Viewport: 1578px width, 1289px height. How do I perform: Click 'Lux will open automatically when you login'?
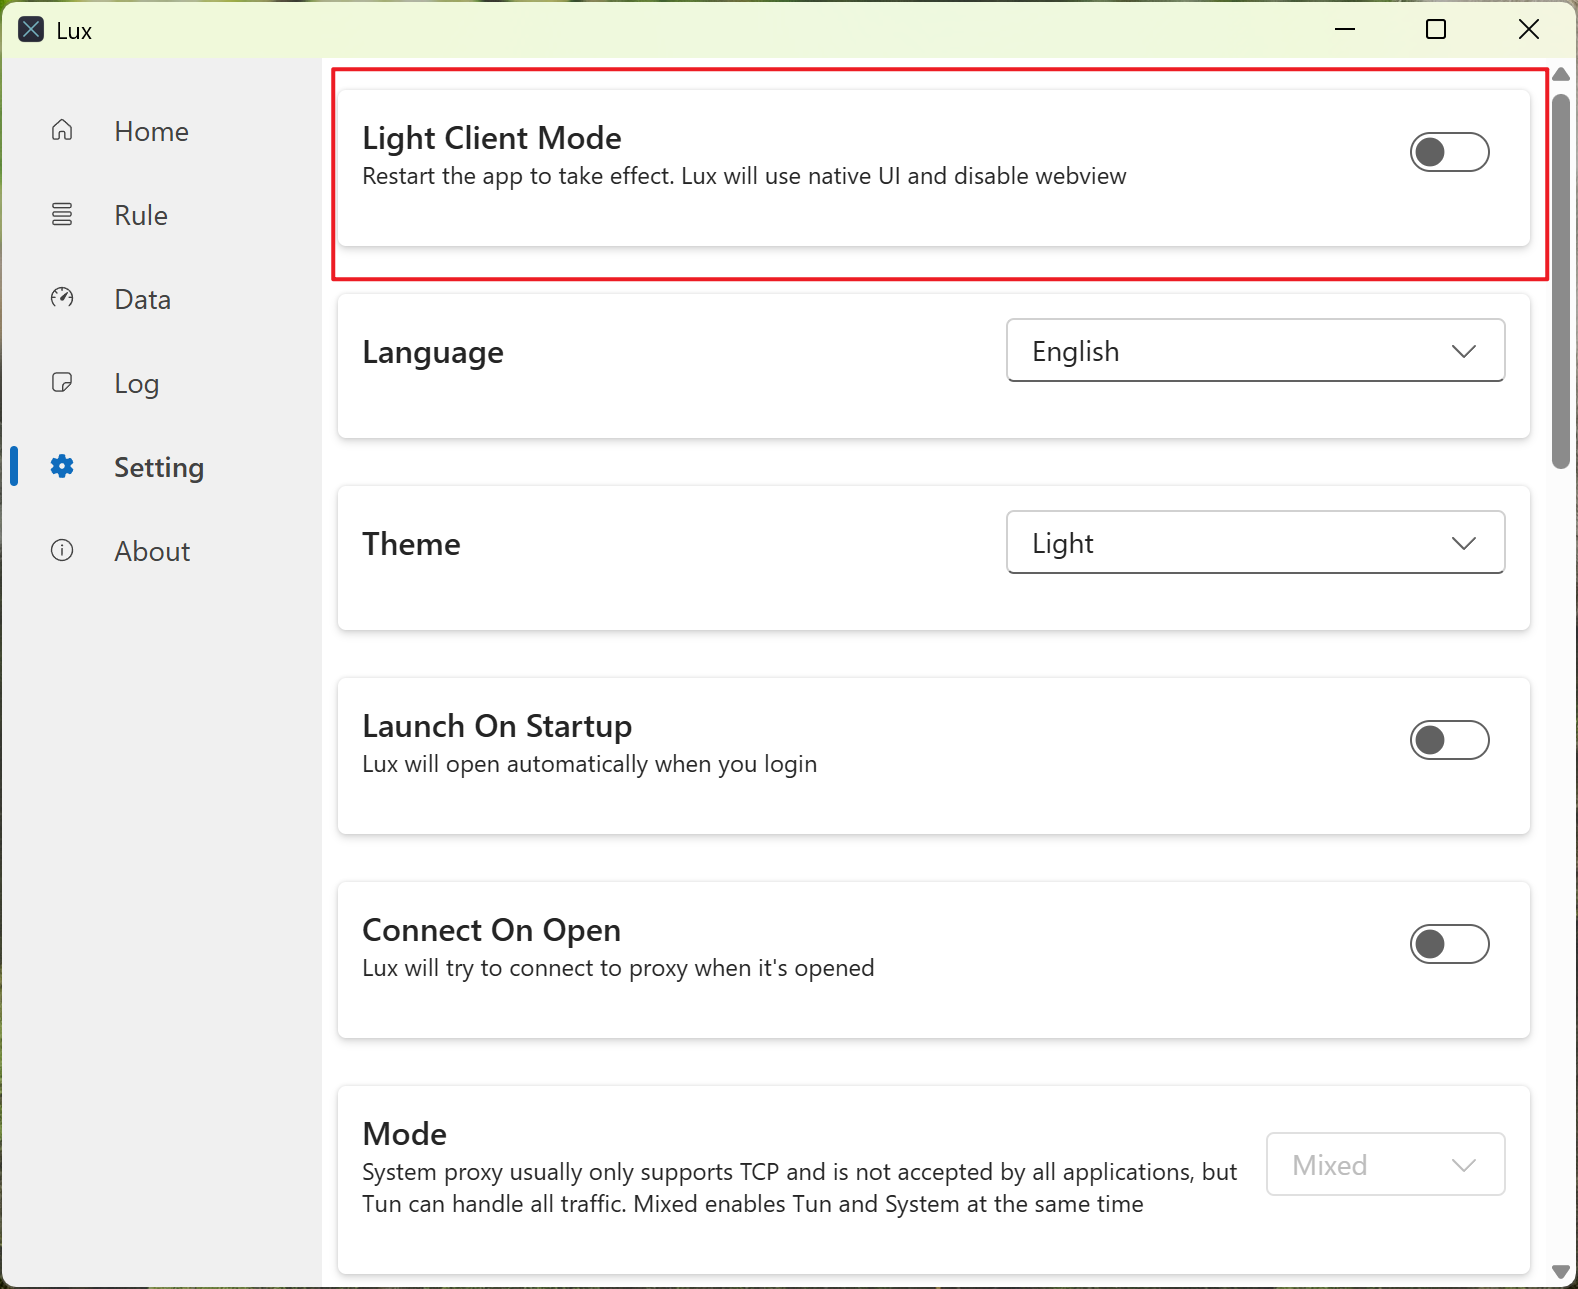[589, 764]
